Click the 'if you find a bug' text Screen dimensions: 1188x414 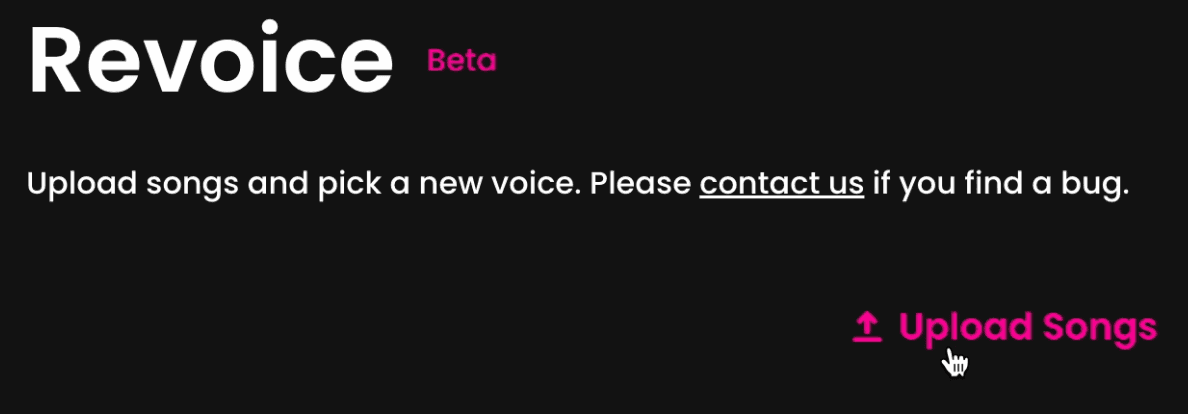1000,185
